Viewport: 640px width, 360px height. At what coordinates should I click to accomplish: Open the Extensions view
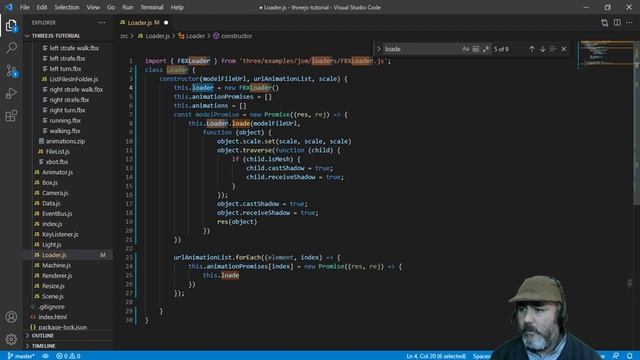[11, 116]
